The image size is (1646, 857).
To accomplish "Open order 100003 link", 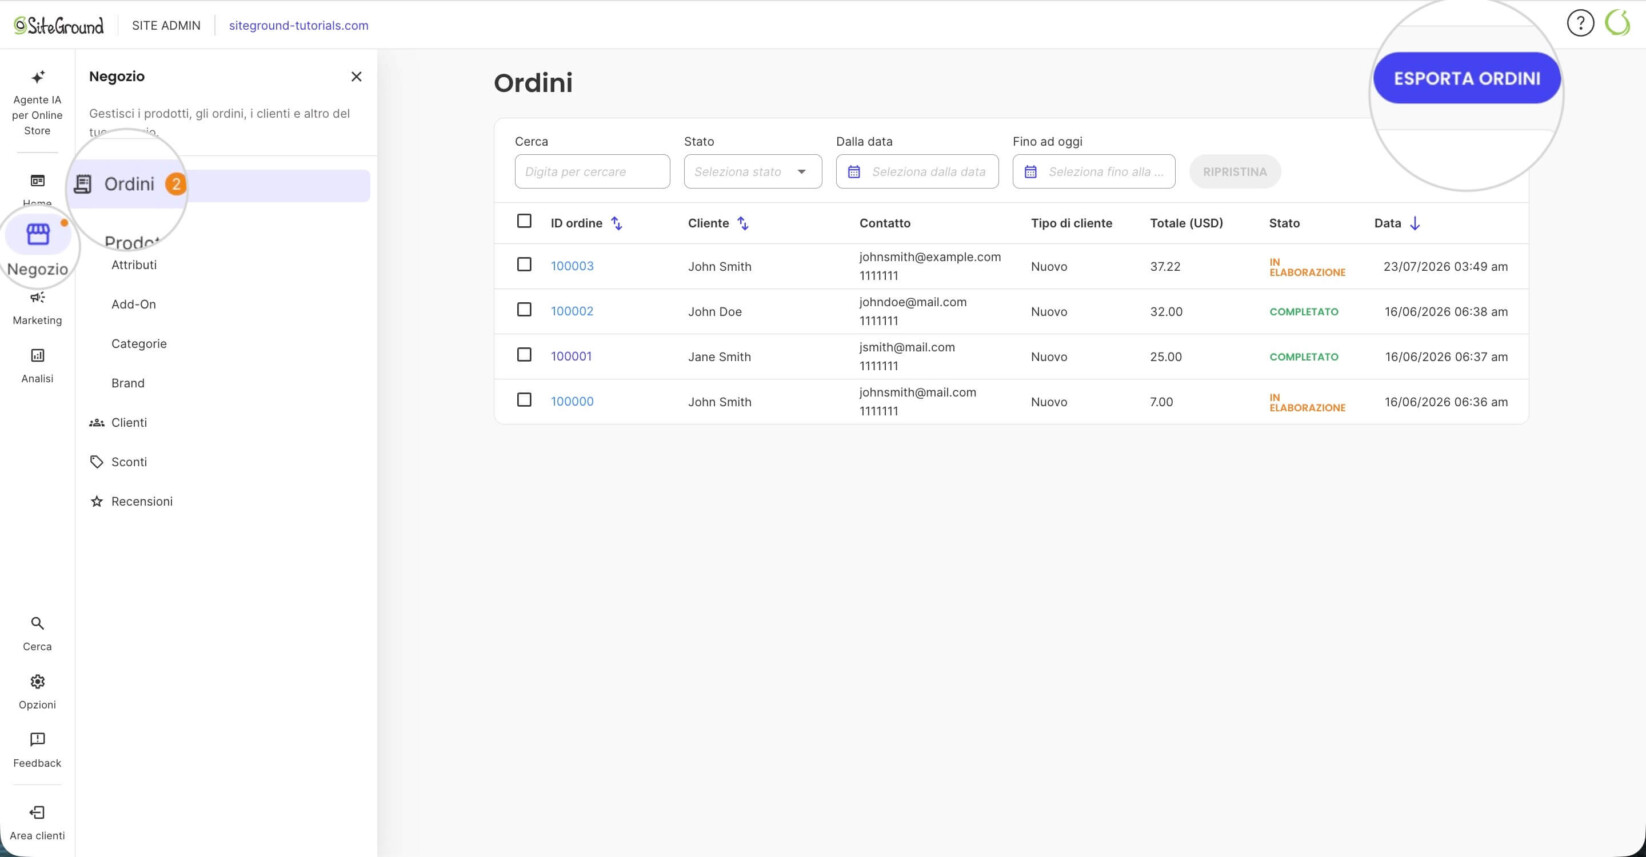I will click(572, 266).
